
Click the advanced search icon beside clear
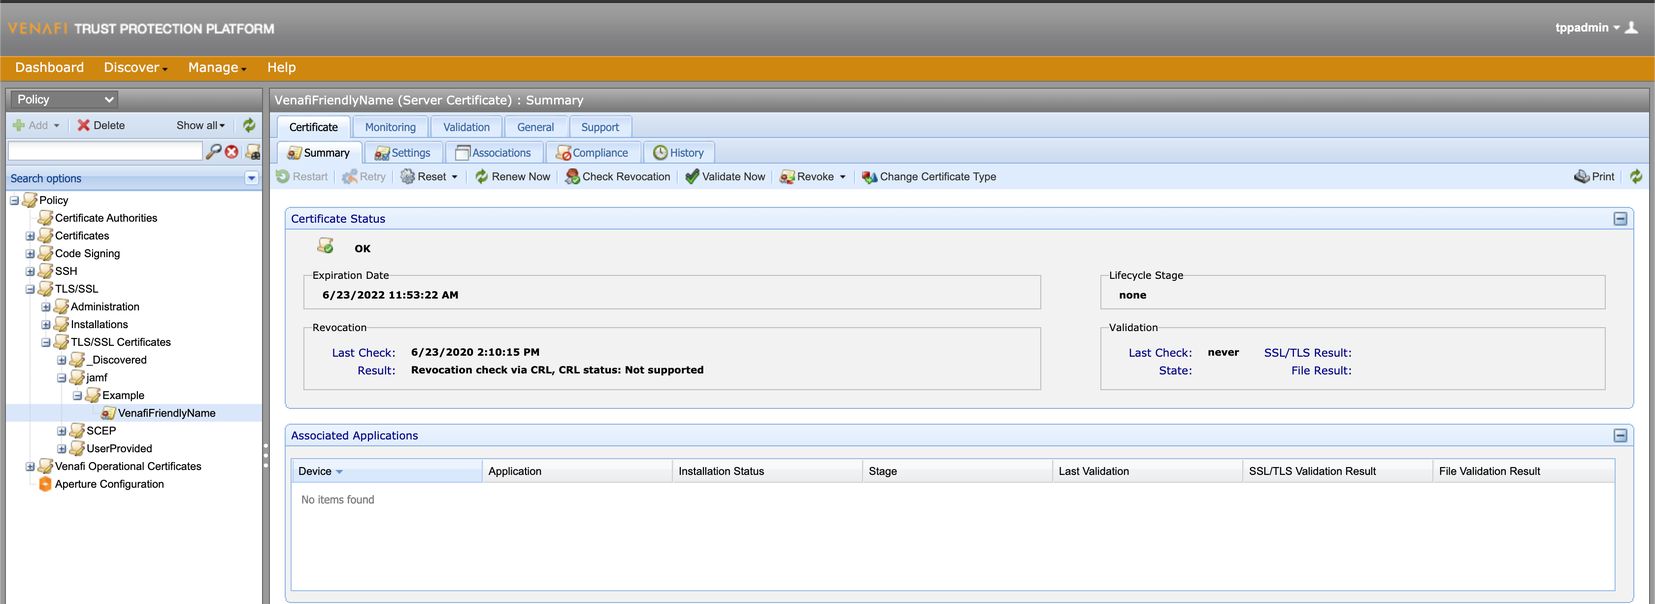point(253,152)
